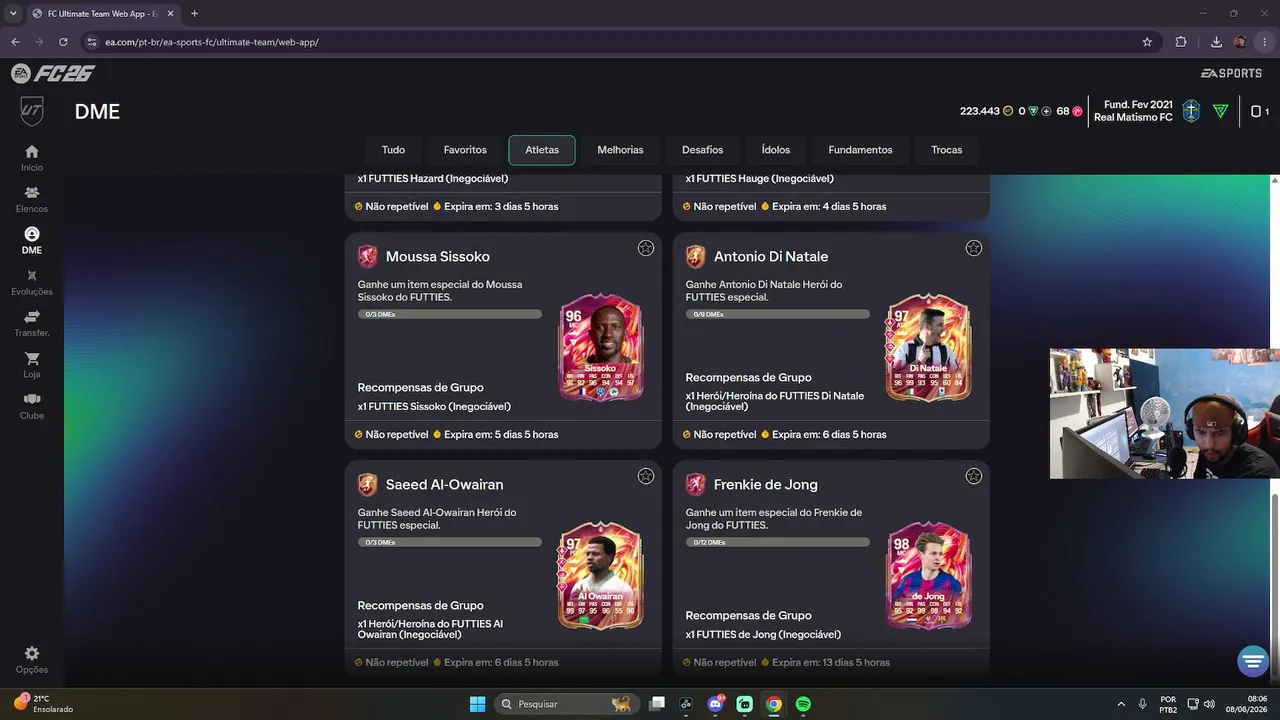1280x720 pixels.
Task: Click de Jong's 0/12 DMEs progress bar
Action: [x=778, y=542]
